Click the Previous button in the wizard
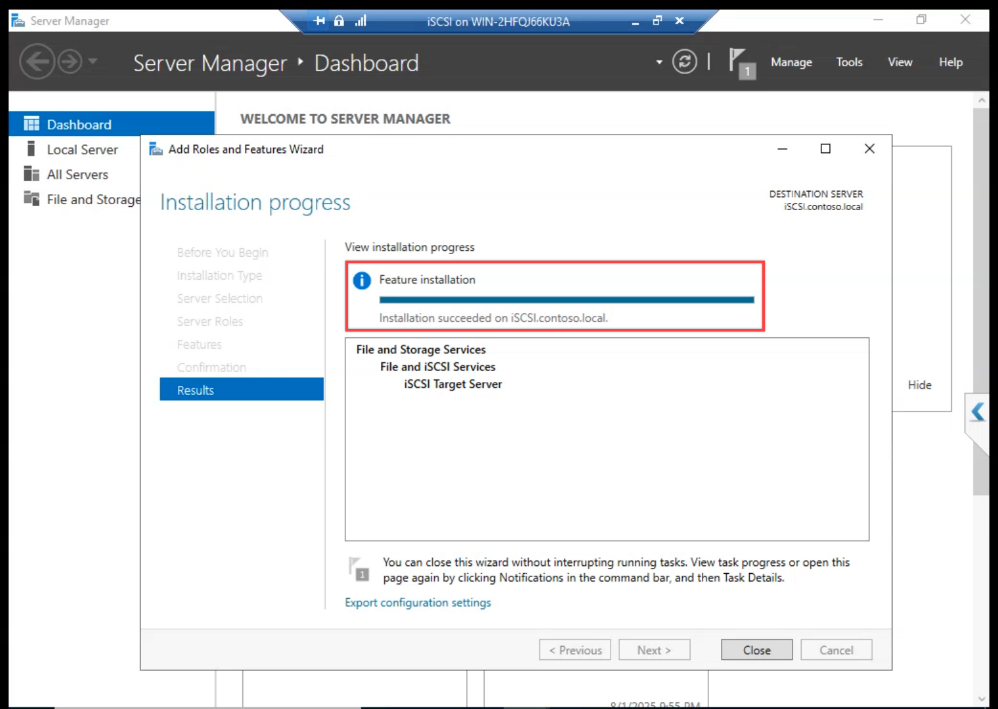The width and height of the screenshot is (998, 709). 575,650
